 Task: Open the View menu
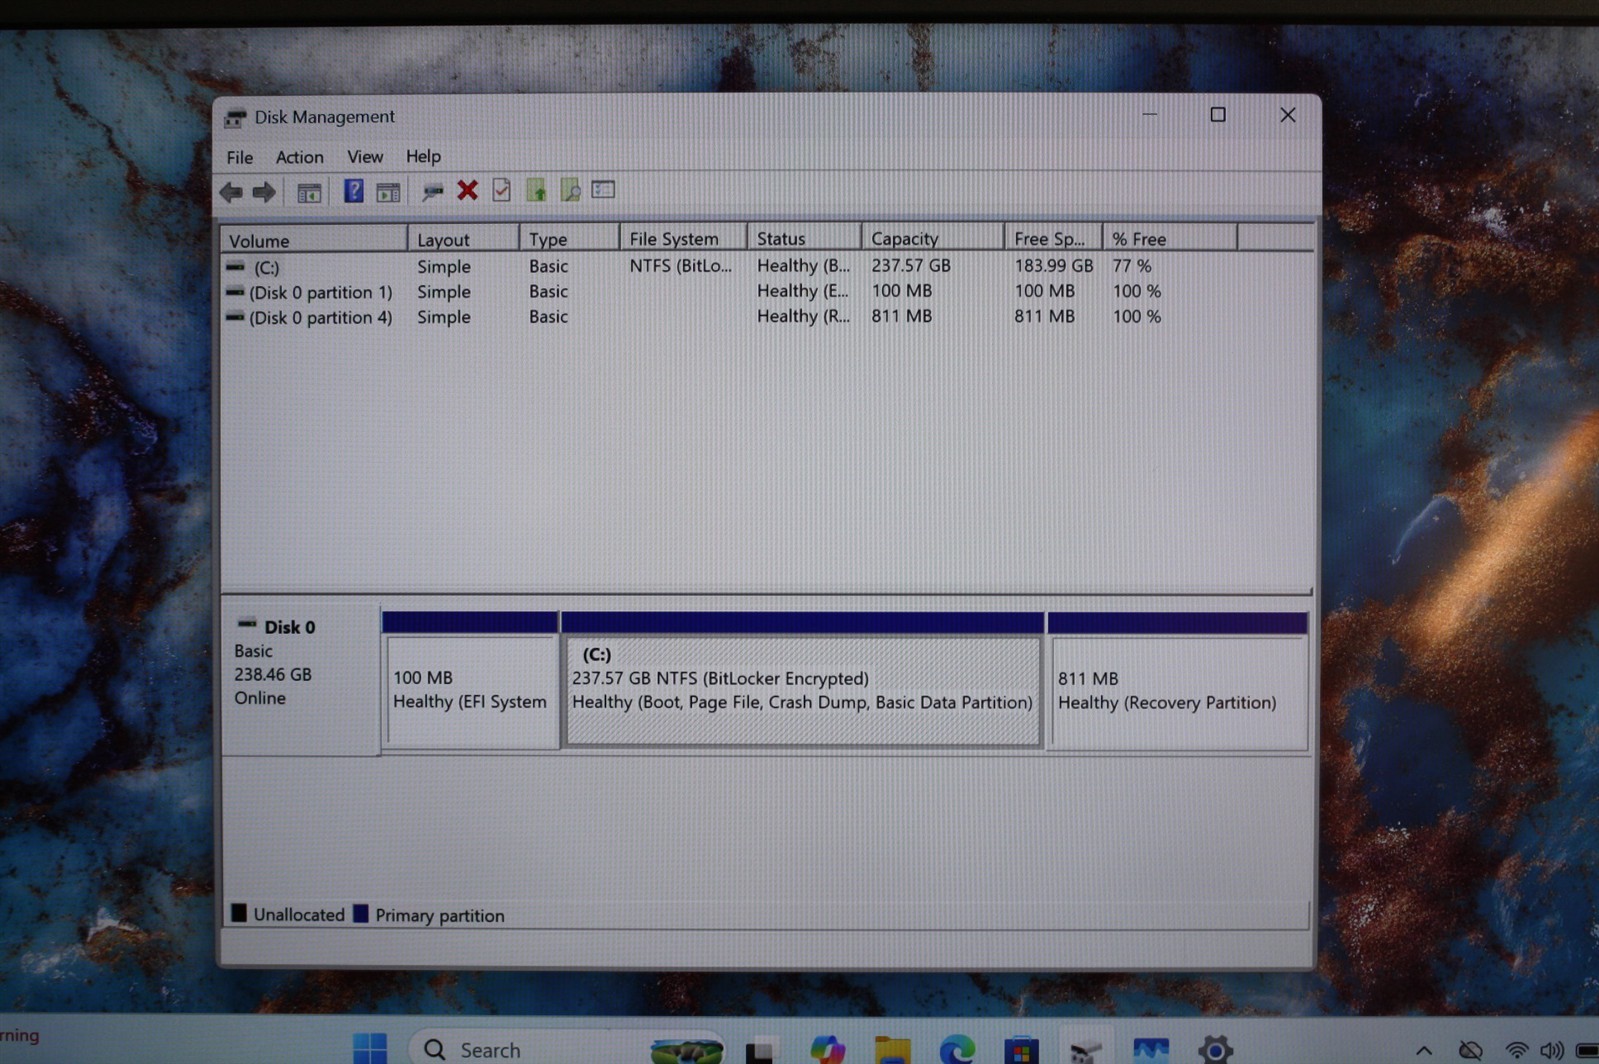coord(365,156)
